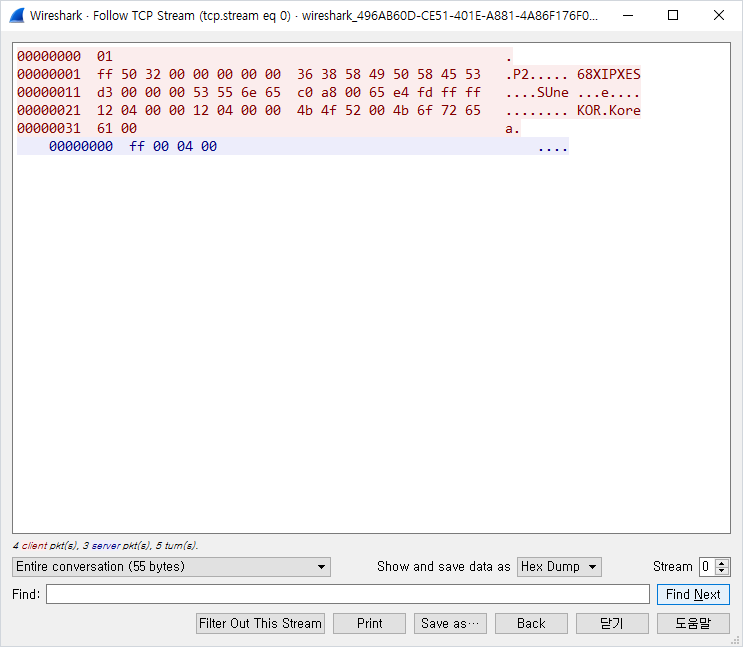Click the Find Next button

693,594
